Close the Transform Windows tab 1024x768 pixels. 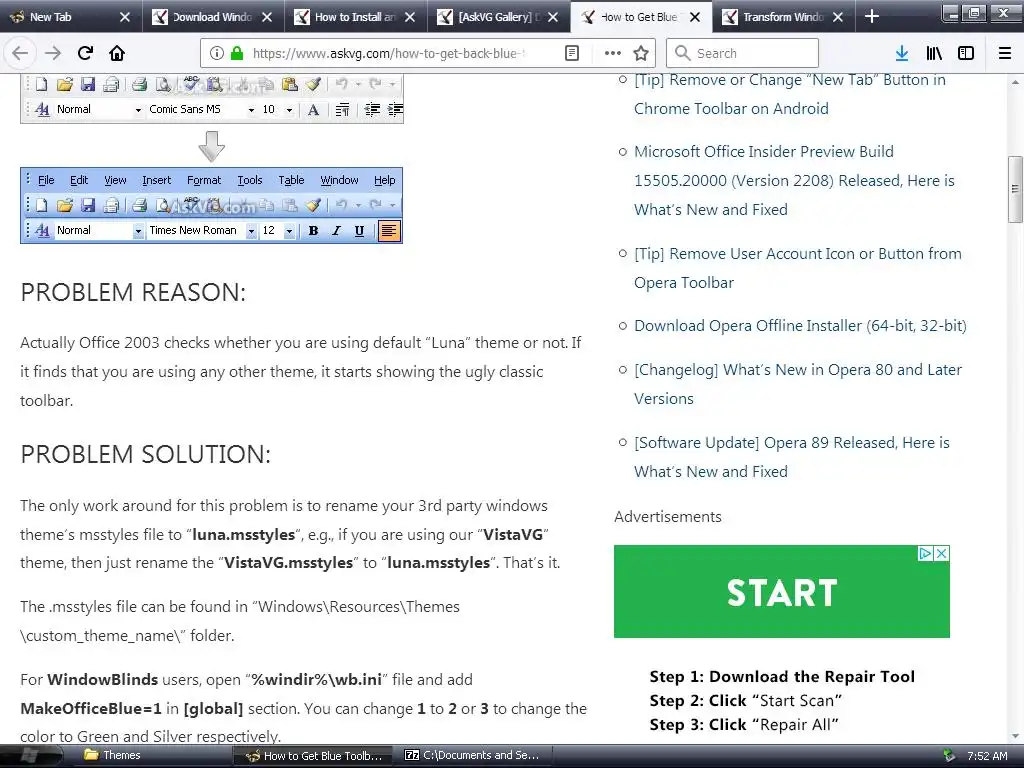pos(839,17)
